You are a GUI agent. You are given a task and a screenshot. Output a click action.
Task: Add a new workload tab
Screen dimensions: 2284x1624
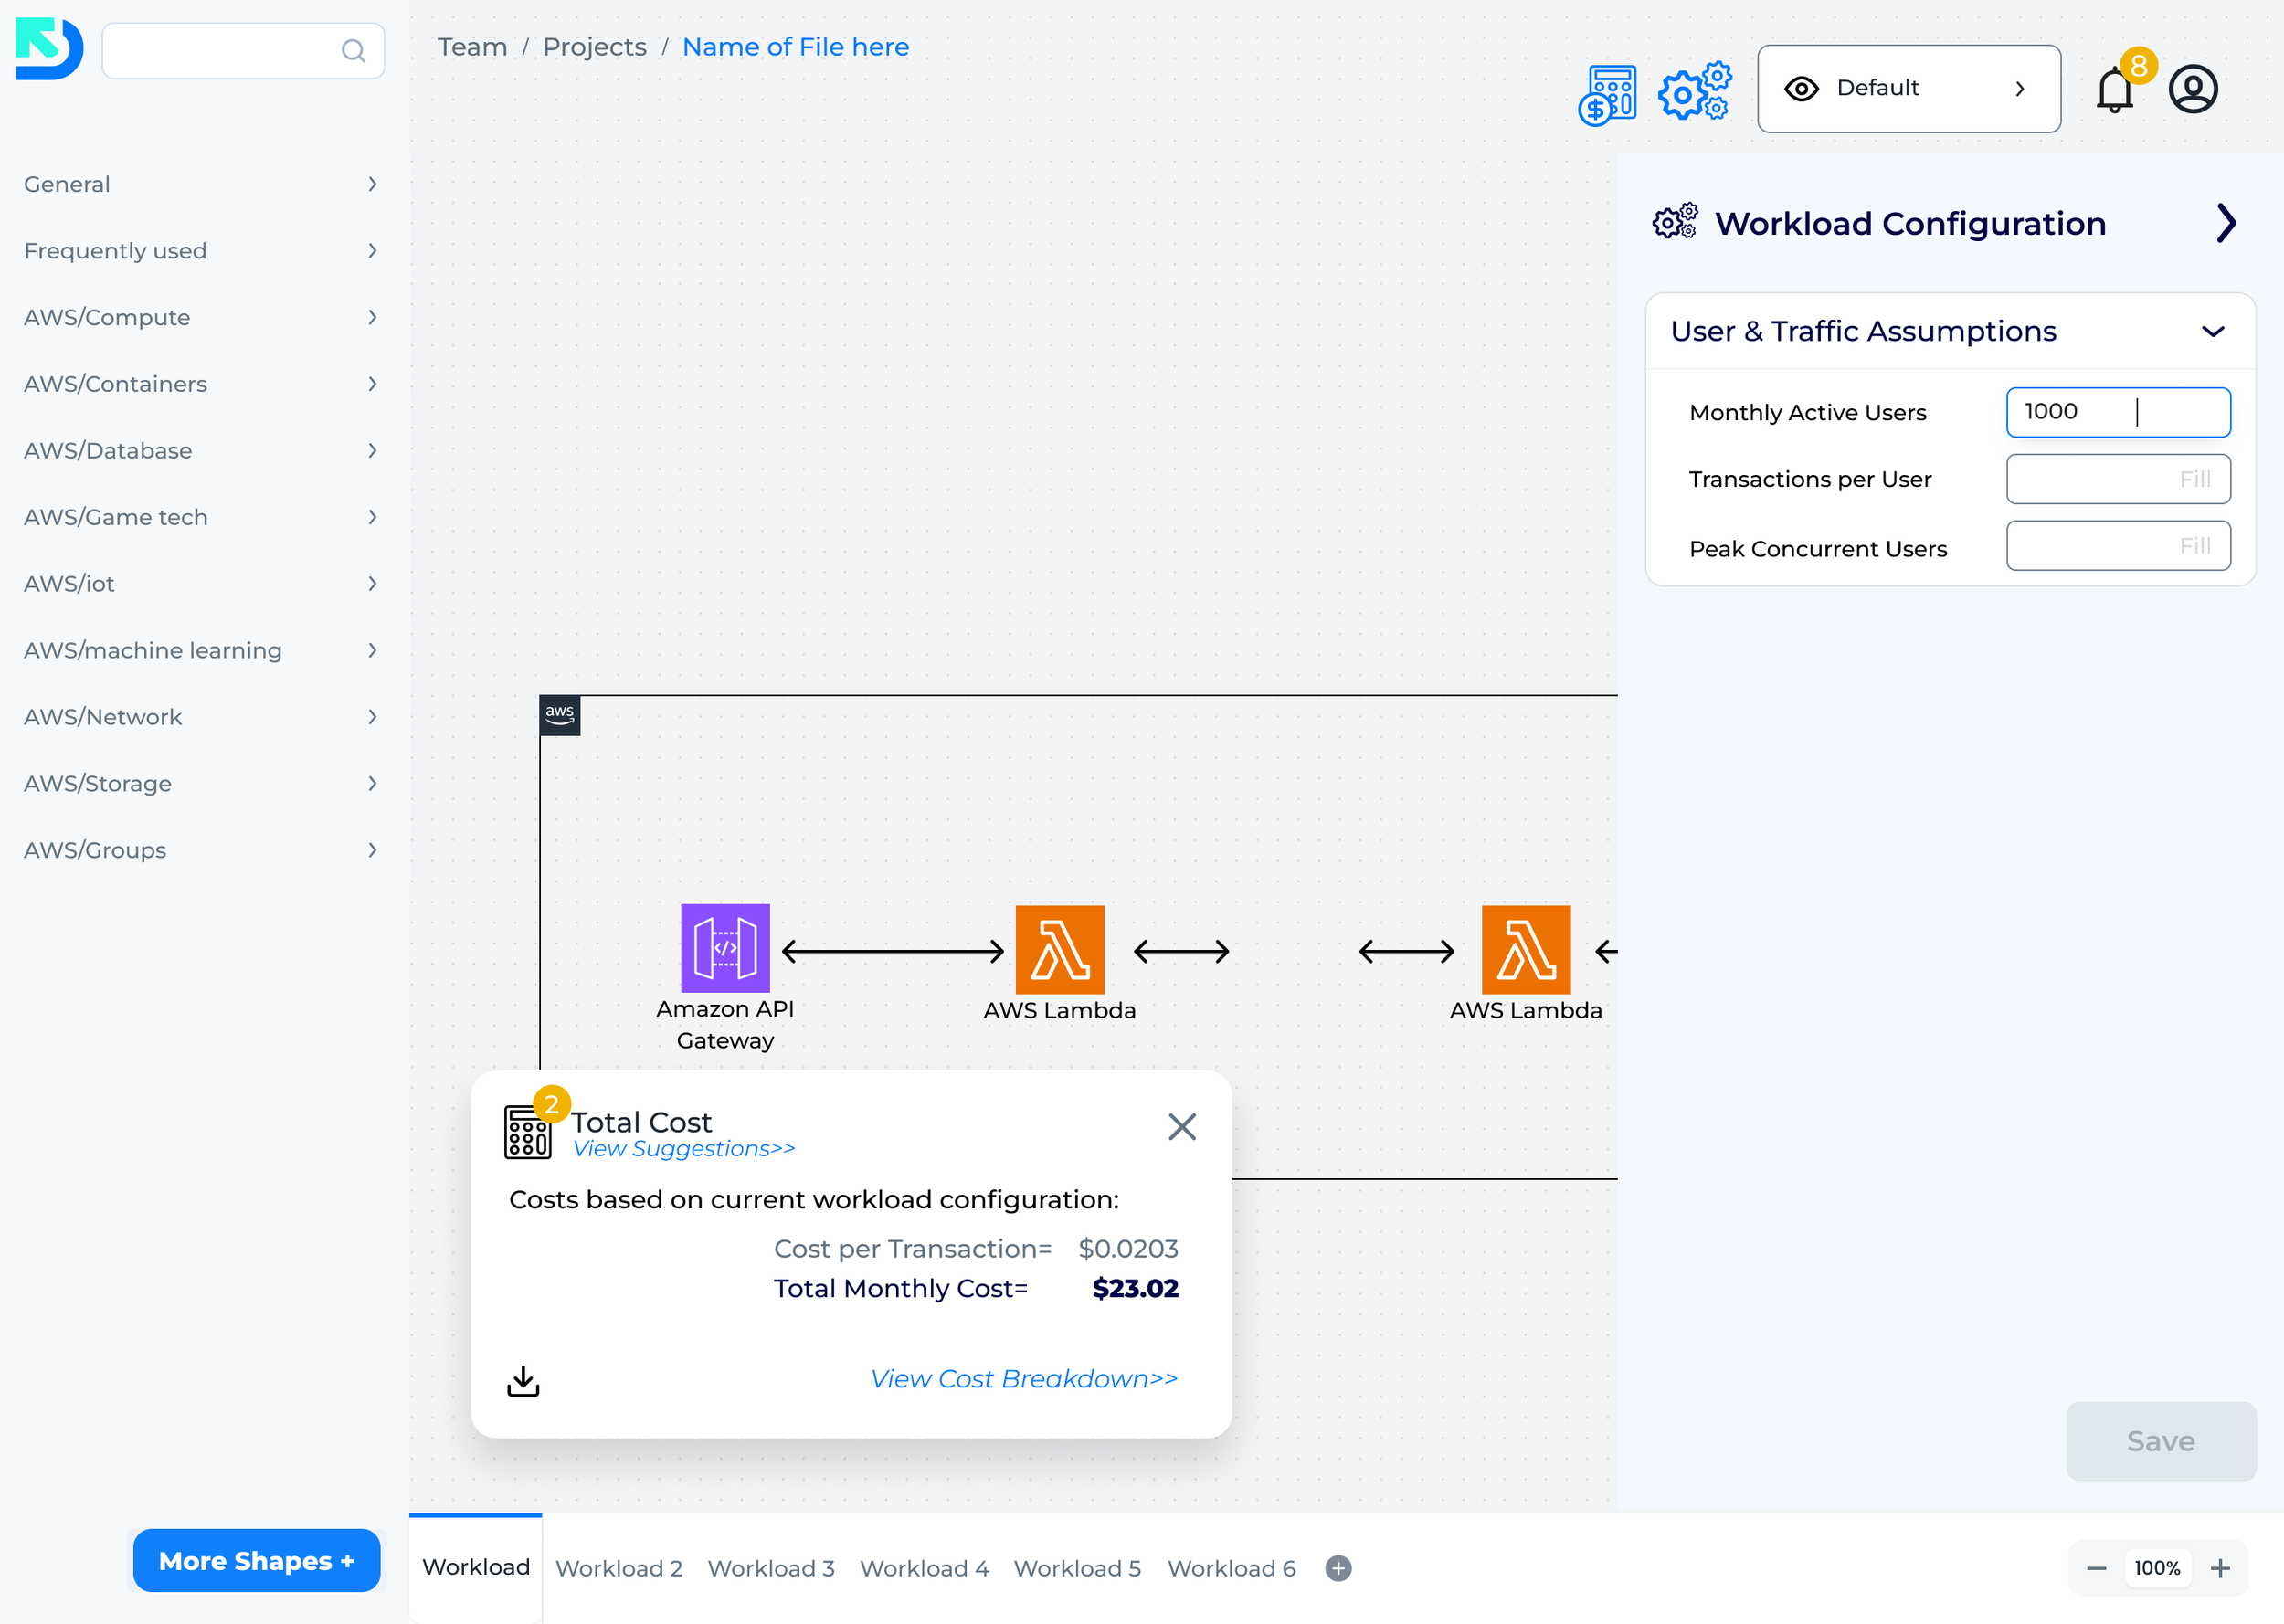pyautogui.click(x=1338, y=1568)
